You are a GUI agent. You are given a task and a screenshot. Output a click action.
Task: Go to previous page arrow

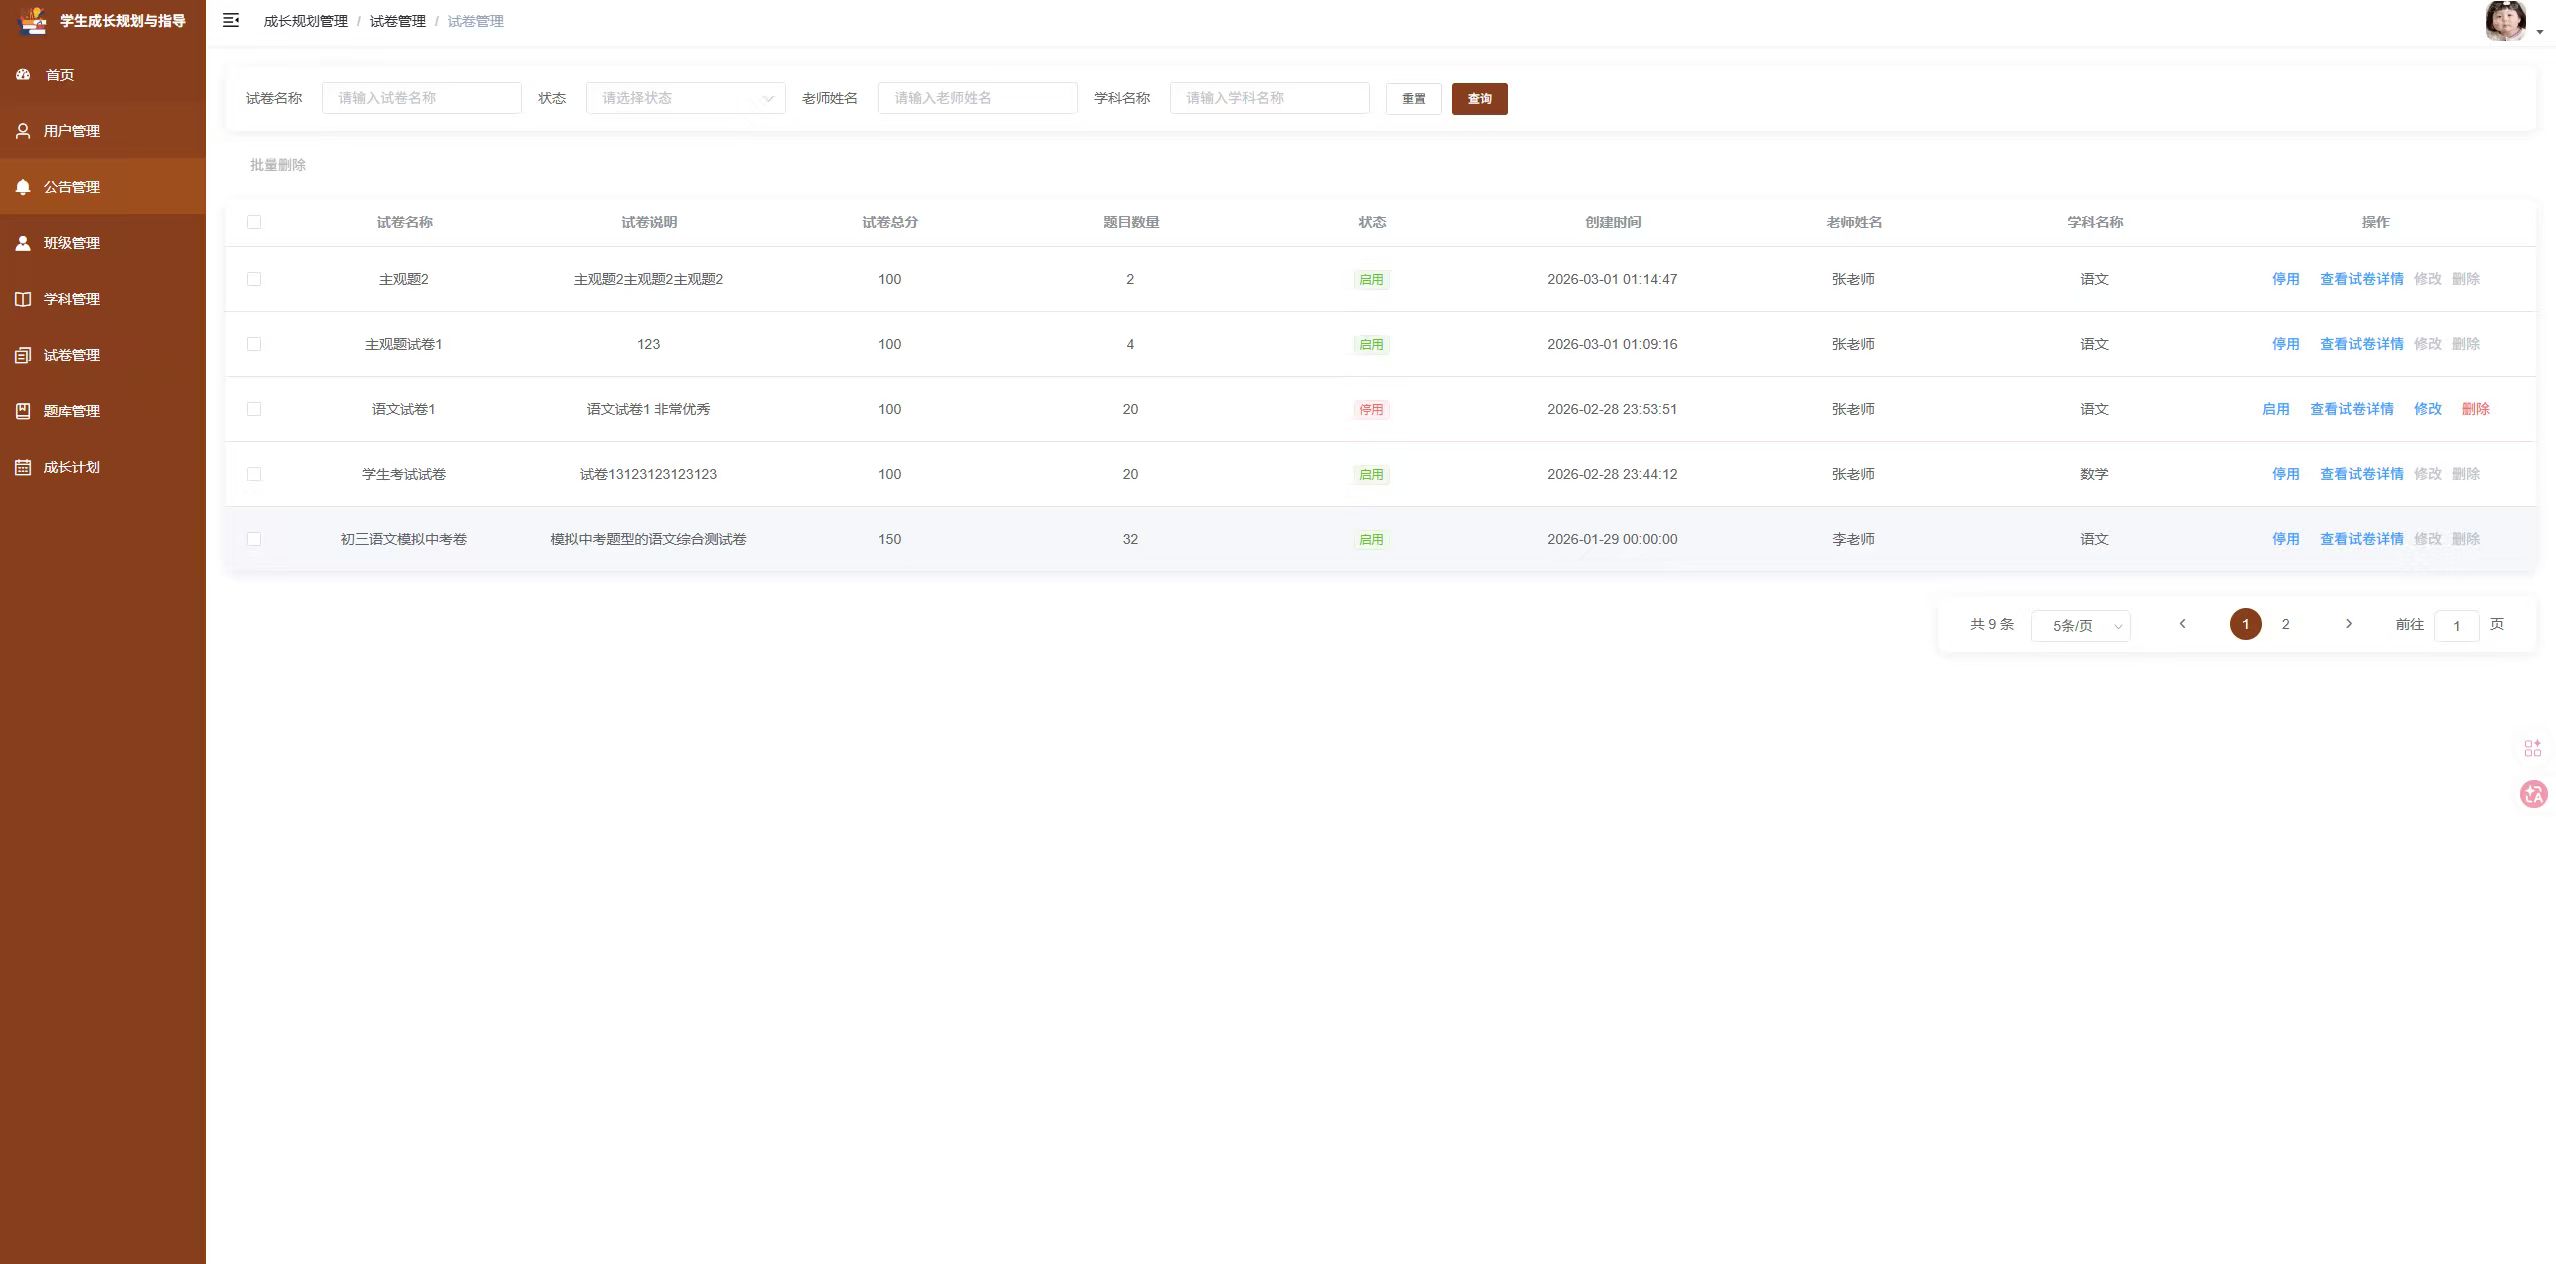point(2183,624)
